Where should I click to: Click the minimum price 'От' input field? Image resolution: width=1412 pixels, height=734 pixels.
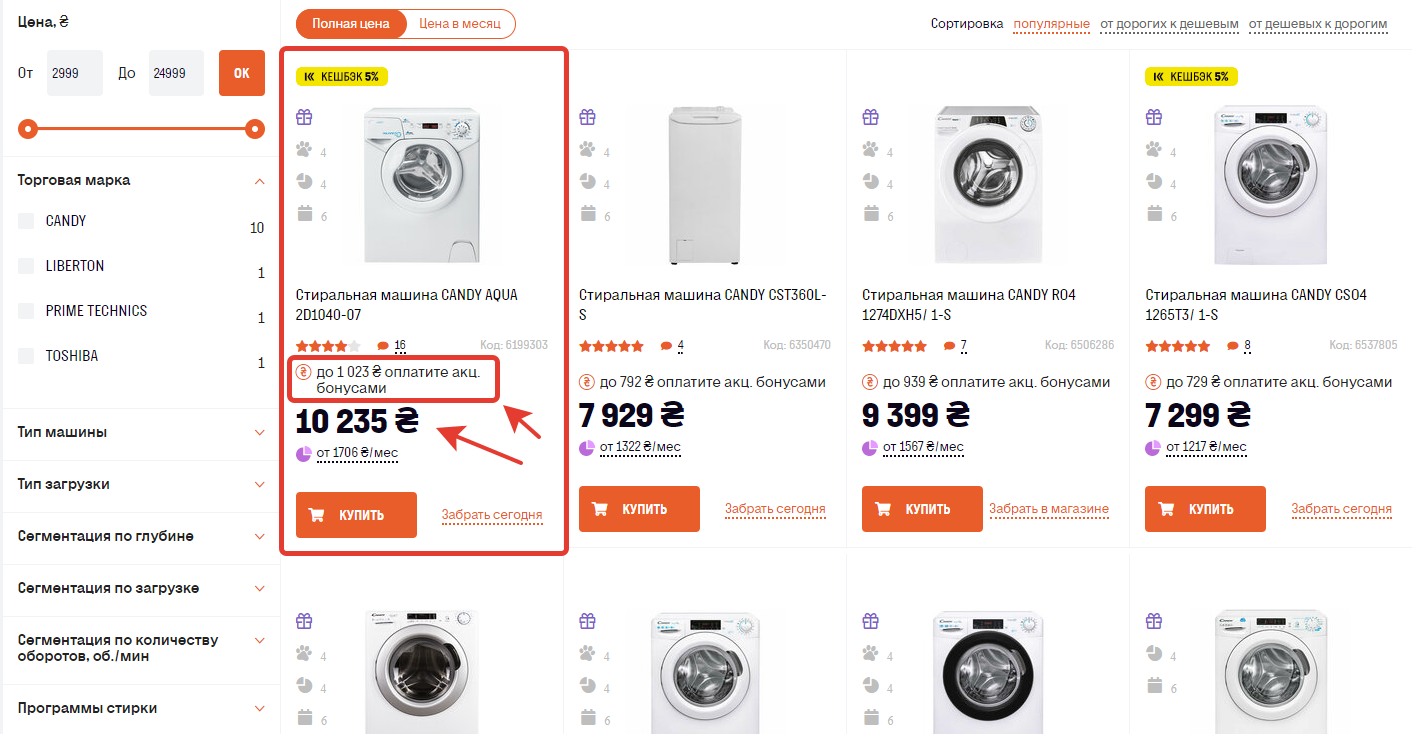coord(75,73)
